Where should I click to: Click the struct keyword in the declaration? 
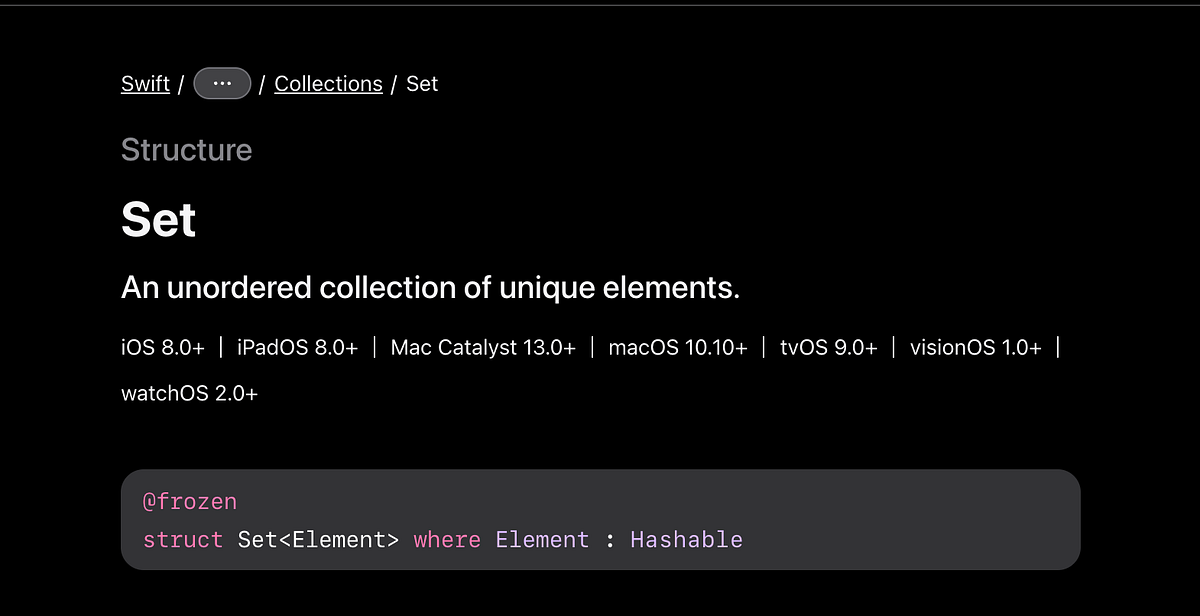[x=183, y=539]
